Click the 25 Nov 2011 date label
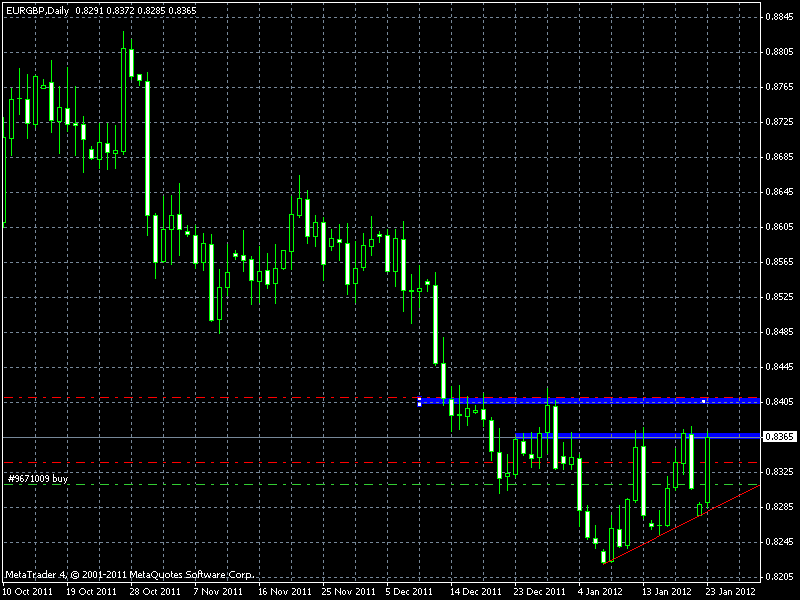Viewport: 800px width, 600px height. pyautogui.click(x=348, y=592)
